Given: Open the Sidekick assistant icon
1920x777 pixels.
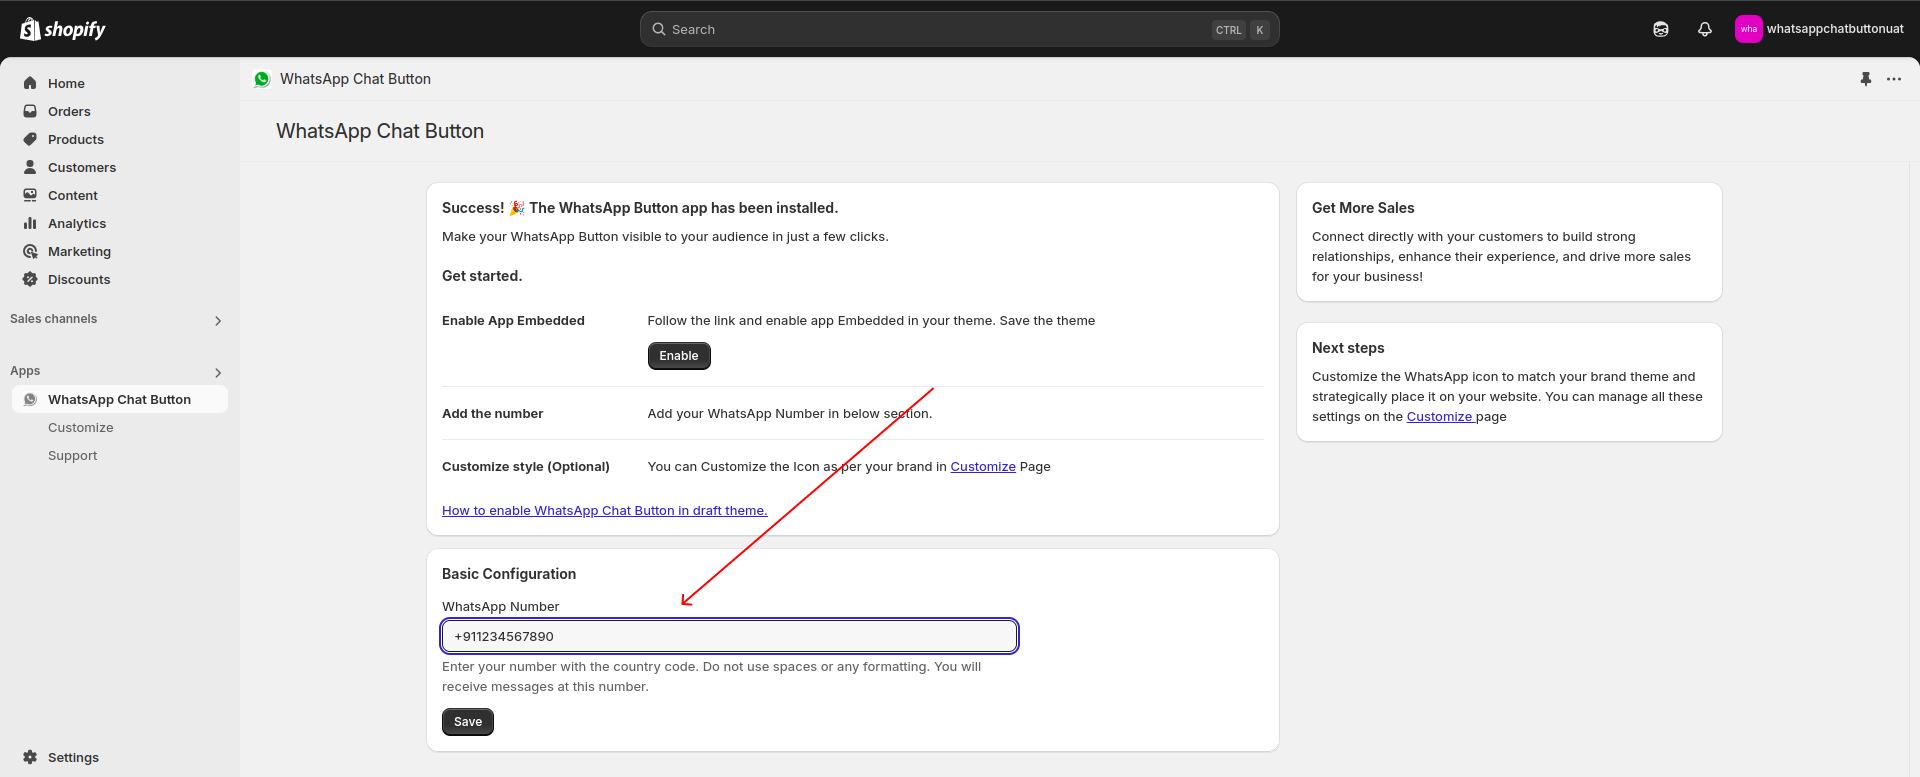Looking at the screenshot, I should point(1661,29).
